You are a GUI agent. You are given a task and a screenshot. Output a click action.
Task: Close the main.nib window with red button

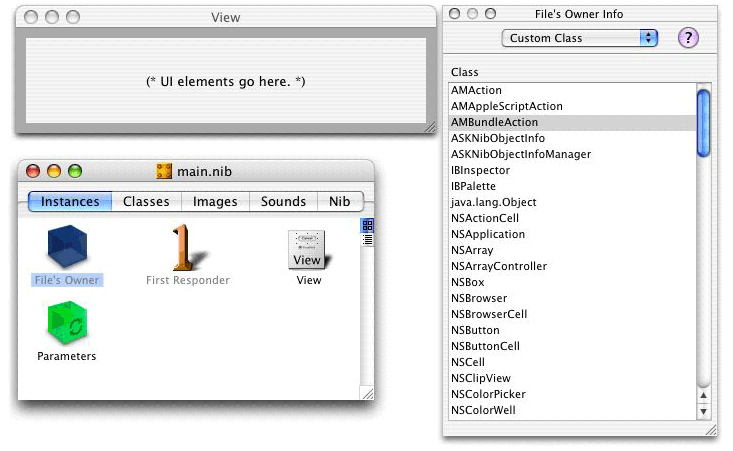pyautogui.click(x=33, y=172)
